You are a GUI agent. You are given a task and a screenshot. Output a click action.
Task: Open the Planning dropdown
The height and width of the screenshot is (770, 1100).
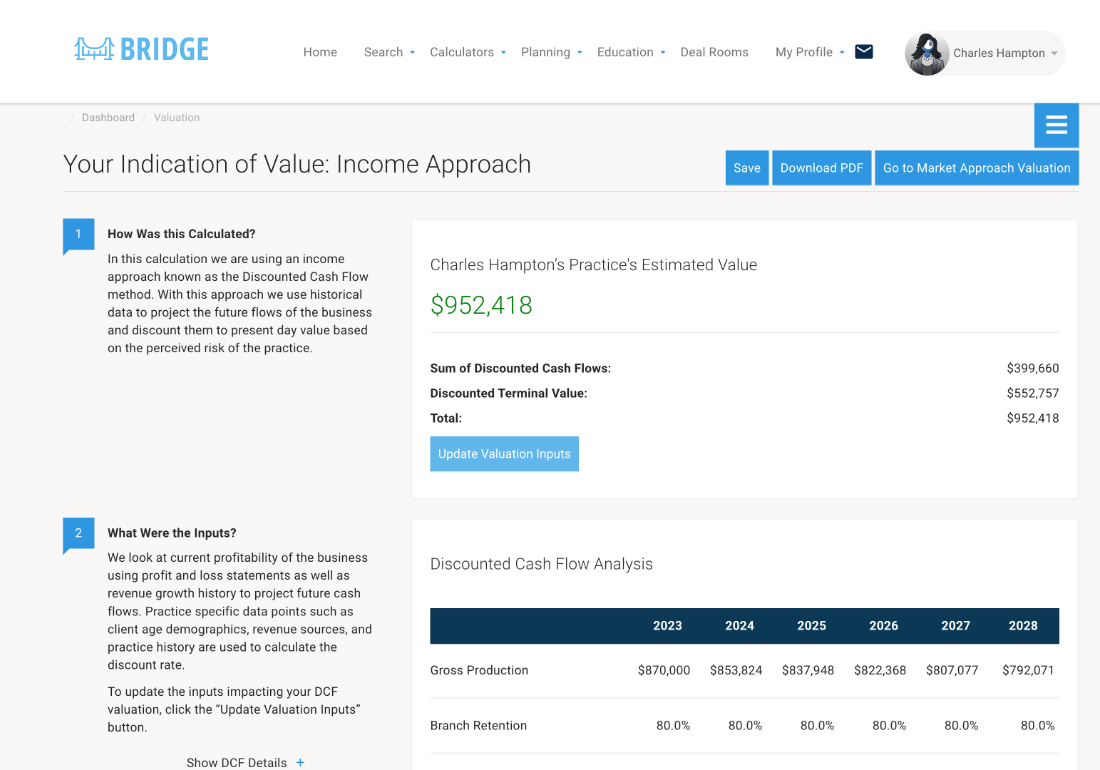(x=551, y=52)
